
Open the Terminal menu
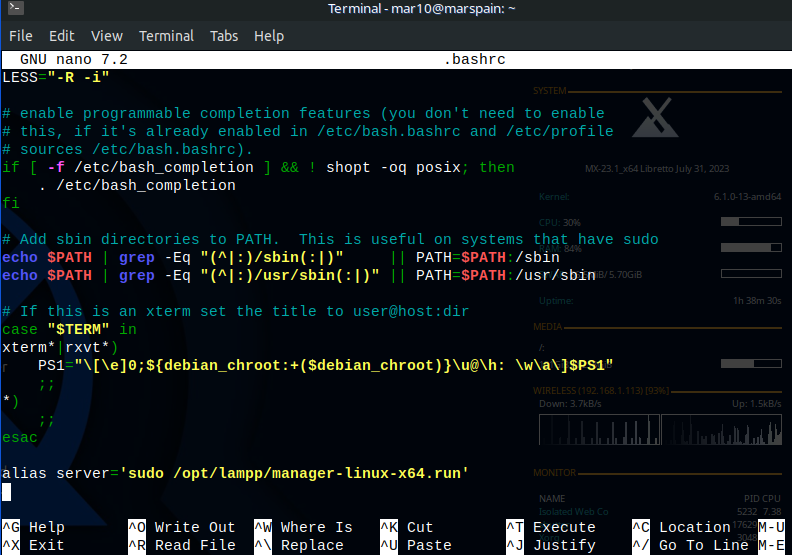tap(166, 35)
